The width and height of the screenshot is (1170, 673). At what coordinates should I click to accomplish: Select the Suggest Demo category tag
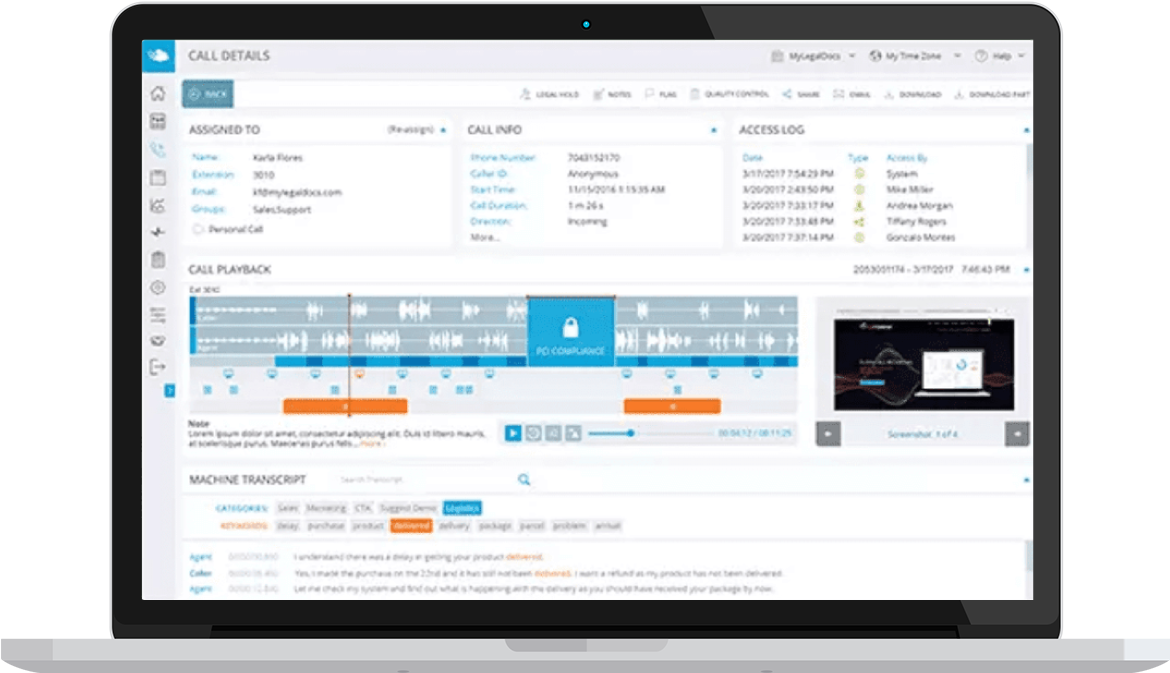click(x=409, y=508)
